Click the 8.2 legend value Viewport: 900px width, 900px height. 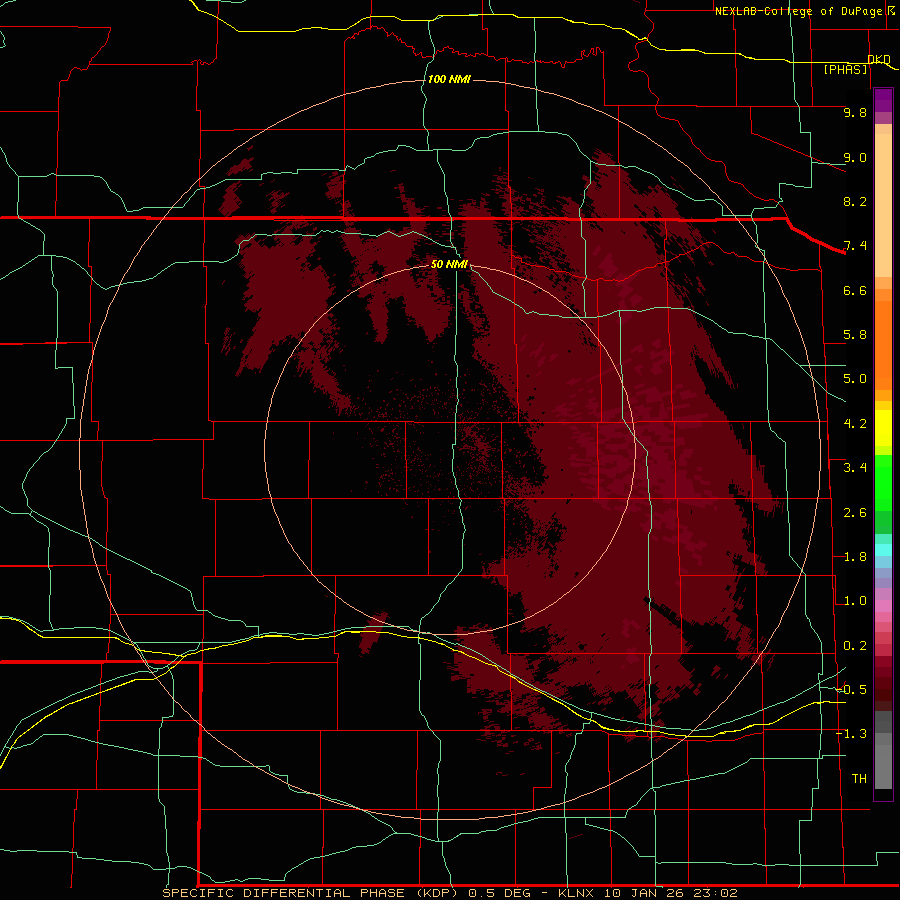pyautogui.click(x=855, y=201)
